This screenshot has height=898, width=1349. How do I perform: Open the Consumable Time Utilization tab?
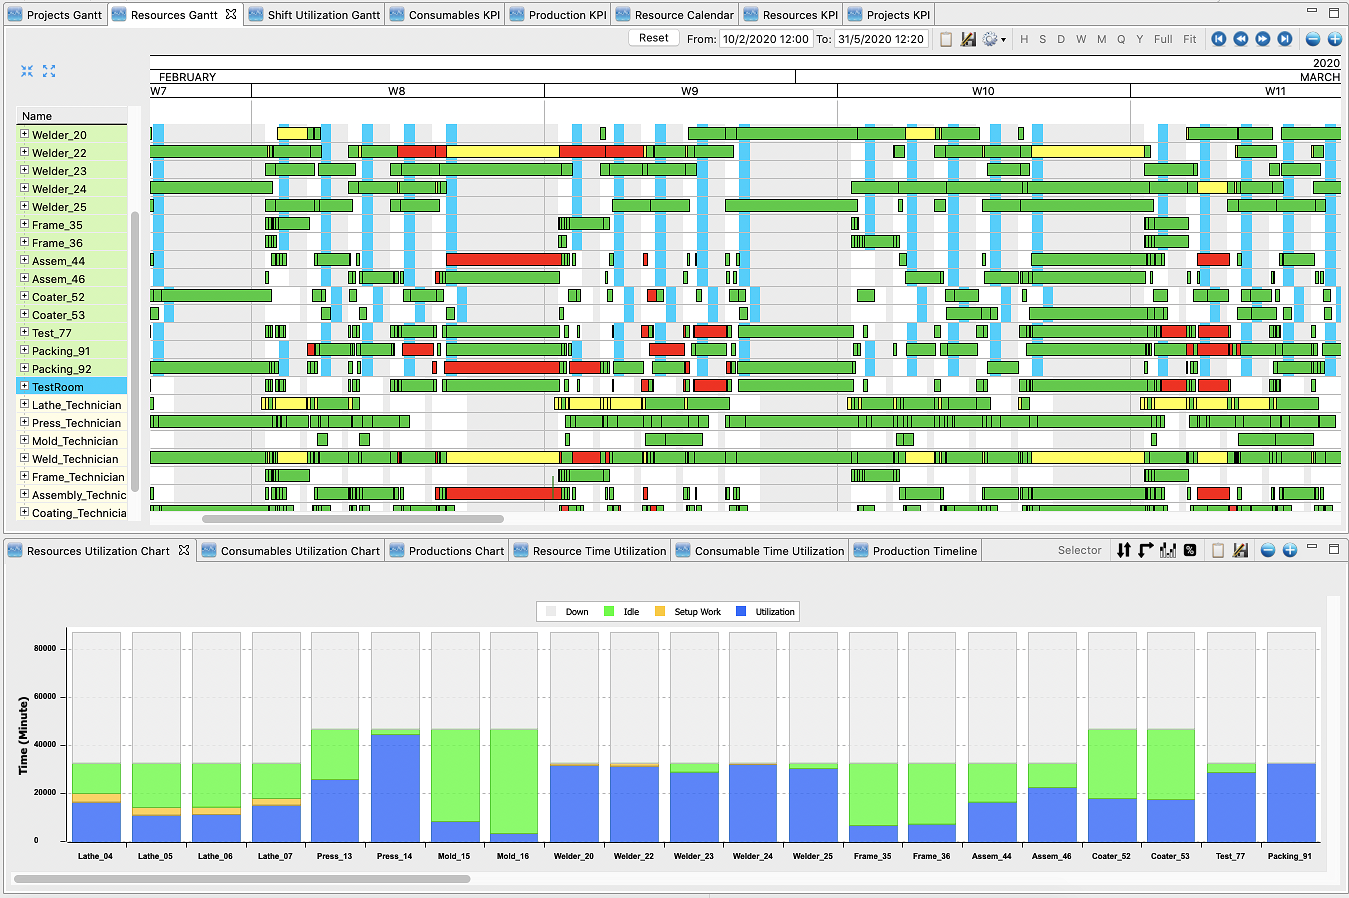[x=760, y=551]
